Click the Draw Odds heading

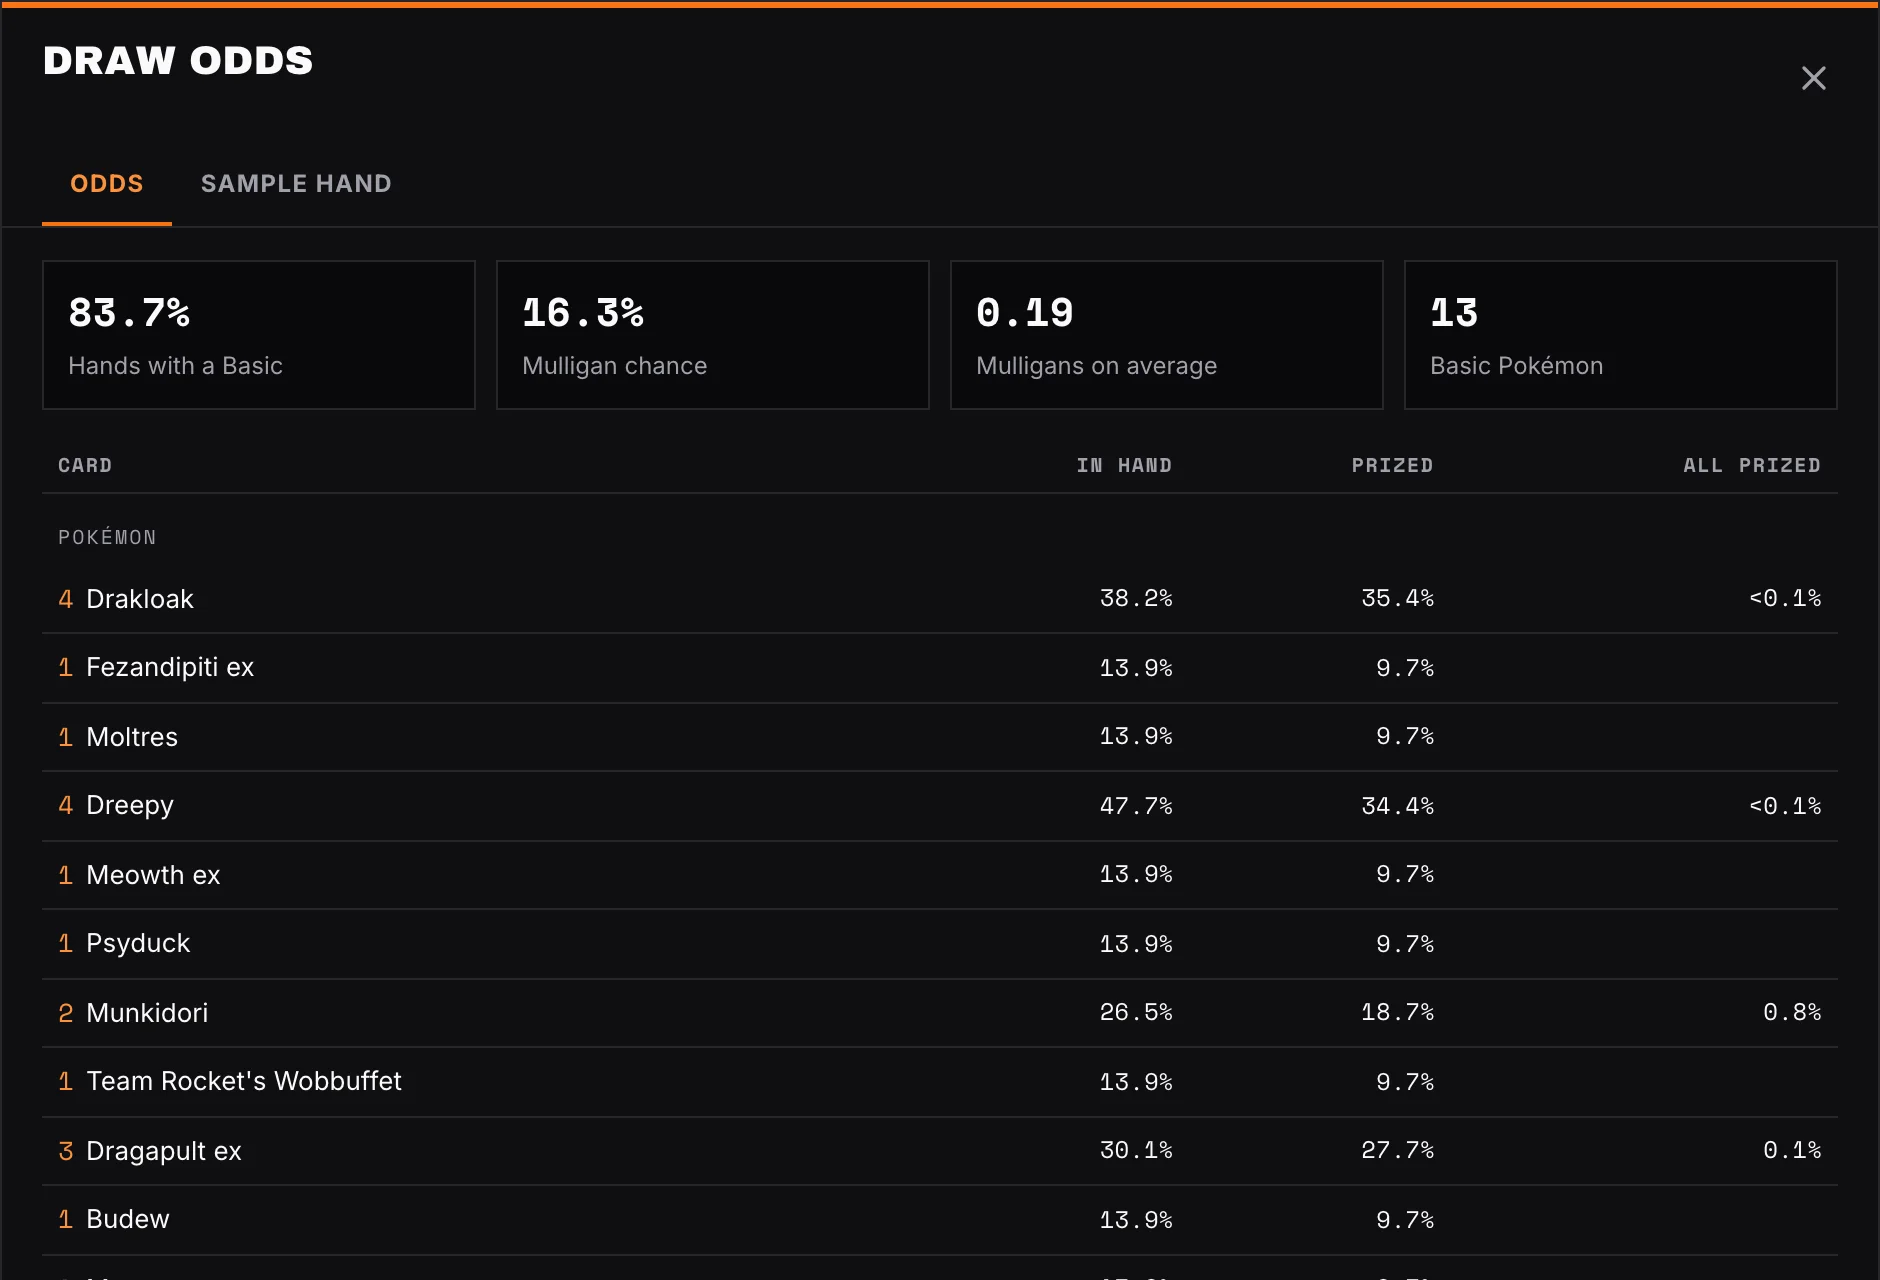(x=178, y=61)
